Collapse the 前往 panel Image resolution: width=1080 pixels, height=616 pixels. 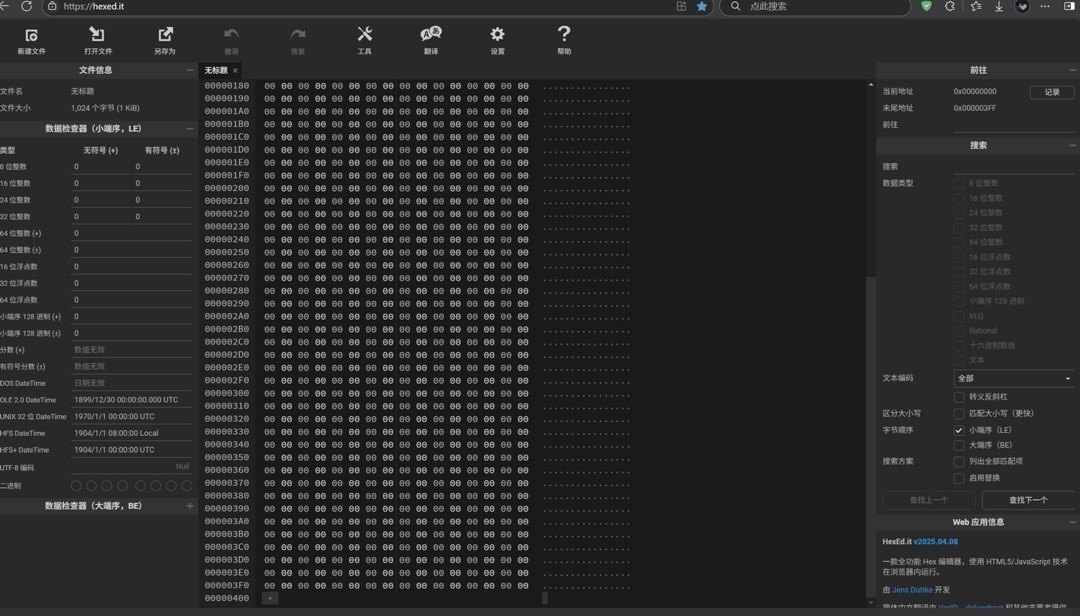point(1072,70)
